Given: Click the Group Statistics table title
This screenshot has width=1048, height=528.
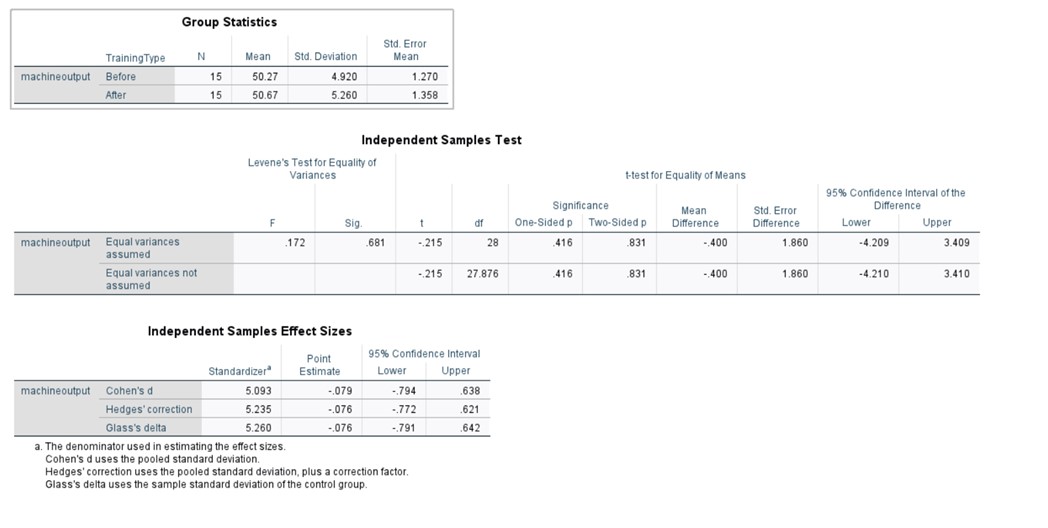Looking at the screenshot, I should point(229,22).
